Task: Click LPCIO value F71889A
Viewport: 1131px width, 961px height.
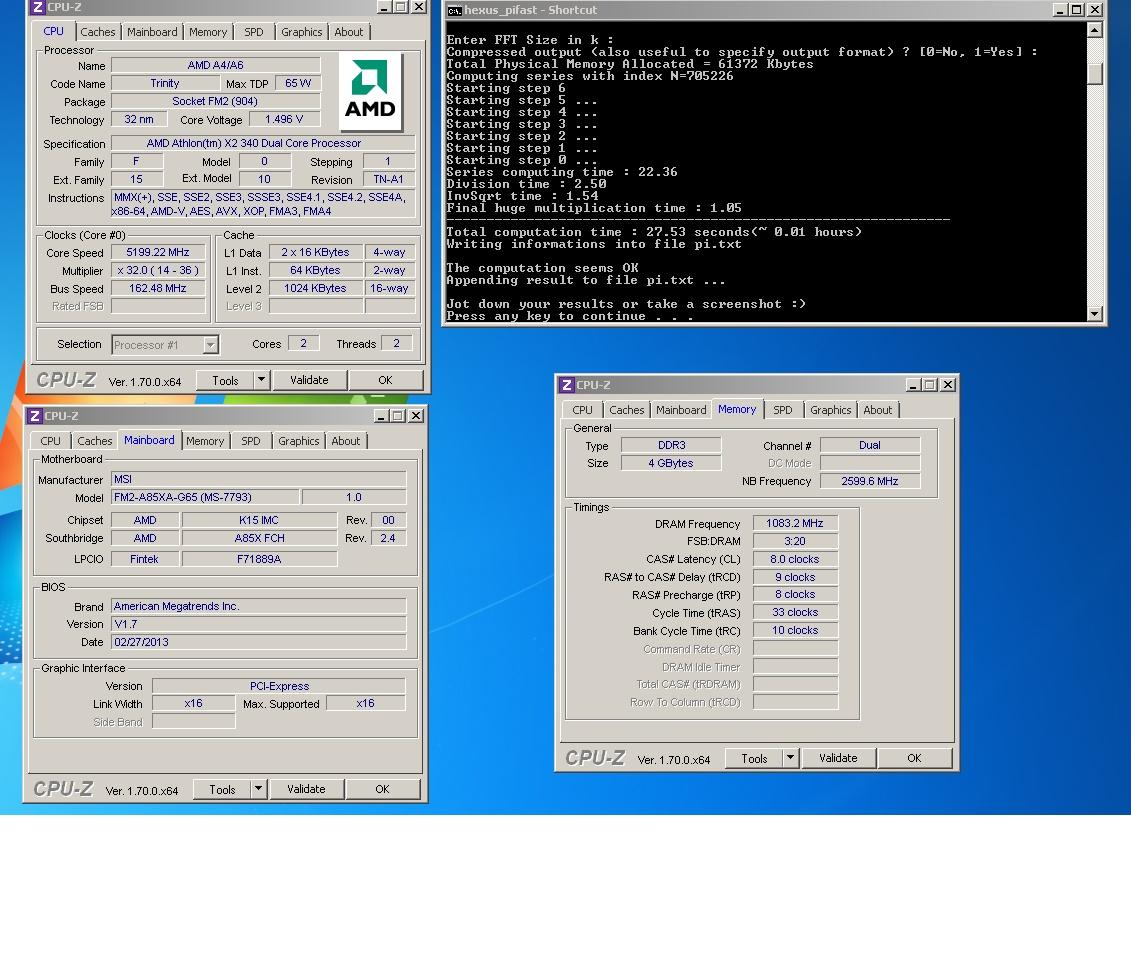Action: (x=259, y=559)
